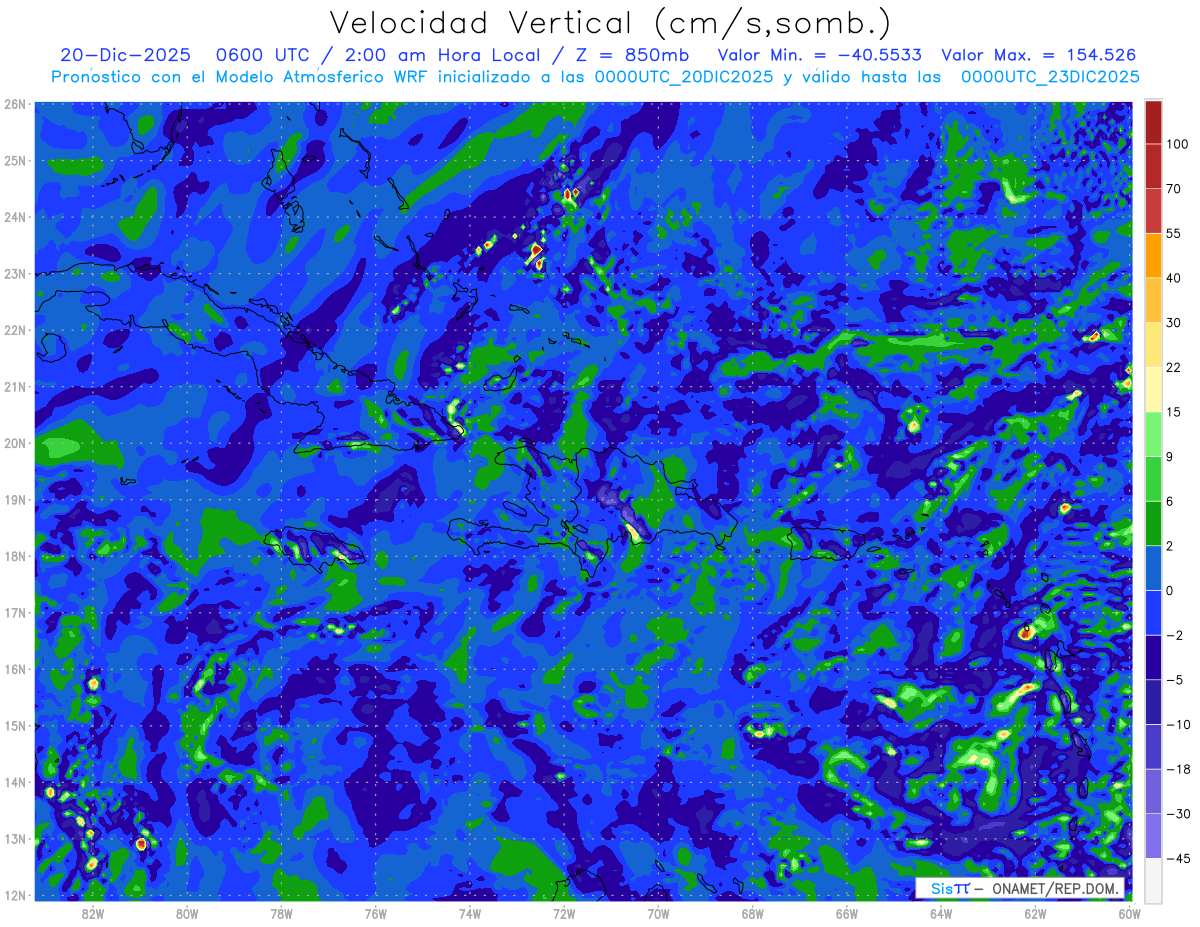Click the pale yellow swatch between 22 and 15
The image size is (1200, 927).
coord(1154,390)
